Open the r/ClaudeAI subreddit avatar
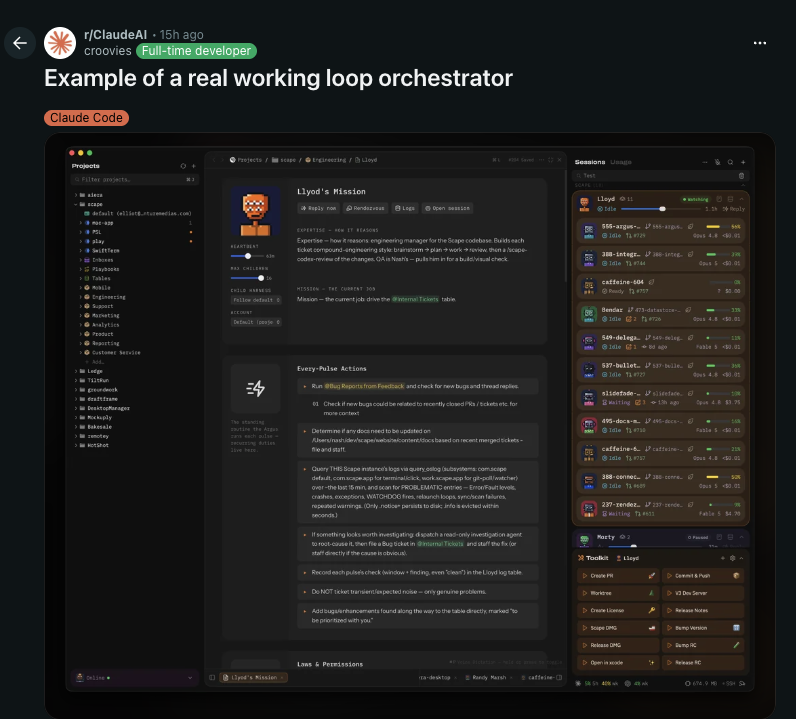The height and width of the screenshot is (719, 796). point(60,43)
